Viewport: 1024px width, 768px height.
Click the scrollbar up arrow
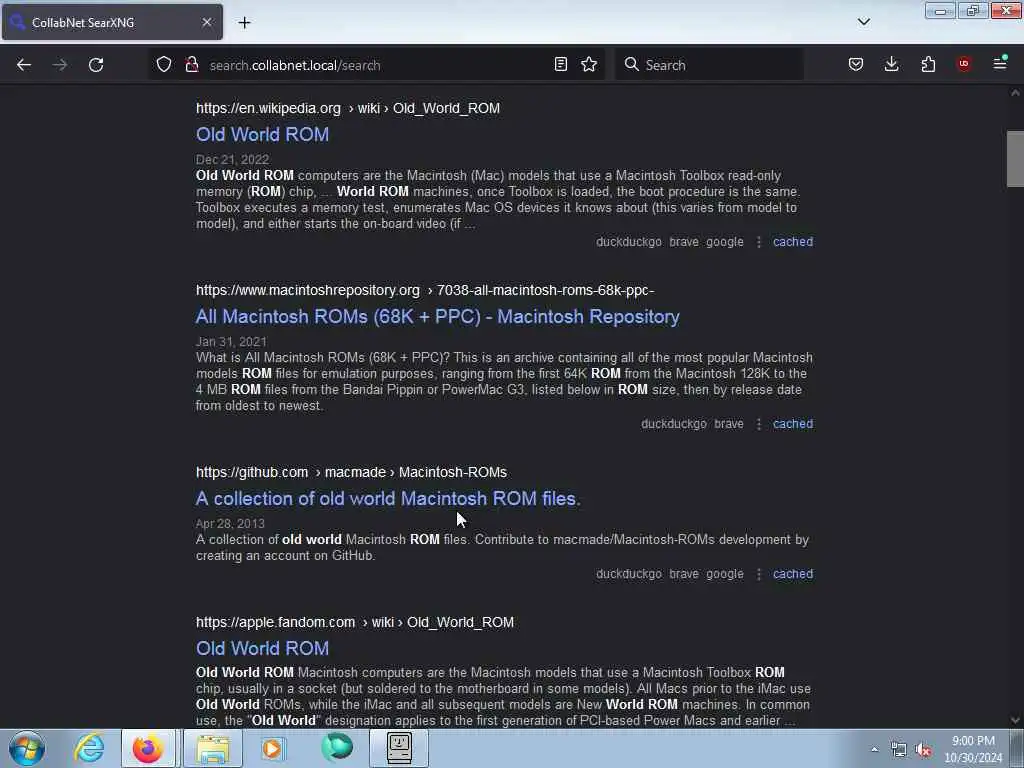pos(1015,93)
